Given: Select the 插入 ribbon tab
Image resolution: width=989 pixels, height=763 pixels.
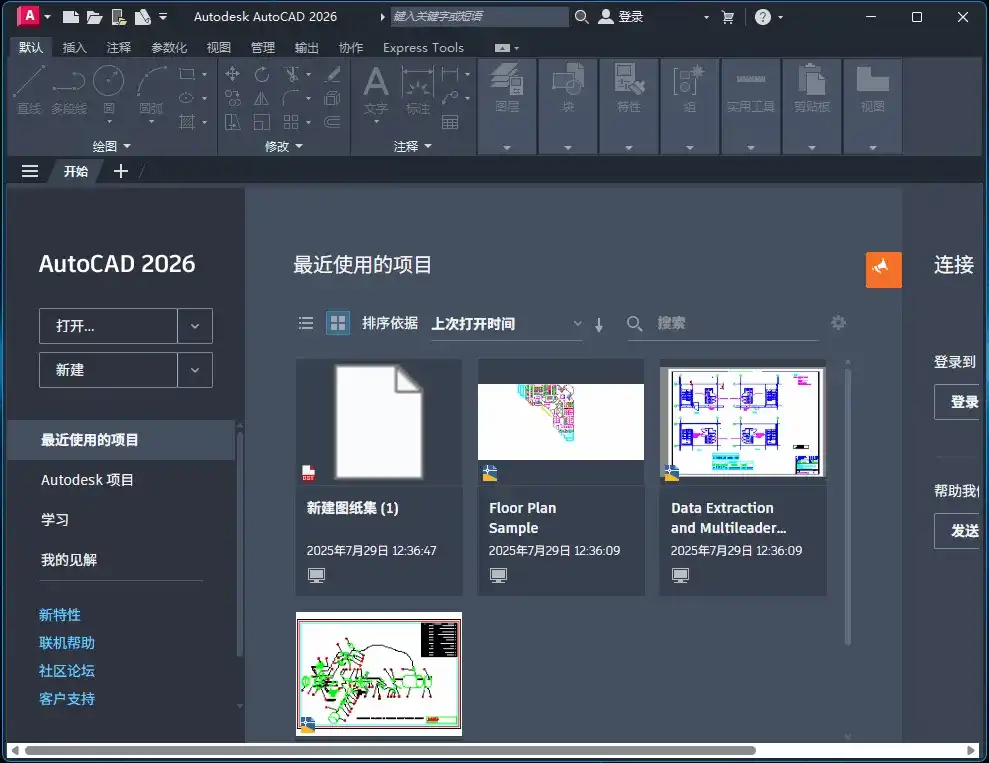Looking at the screenshot, I should pyautogui.click(x=74, y=48).
